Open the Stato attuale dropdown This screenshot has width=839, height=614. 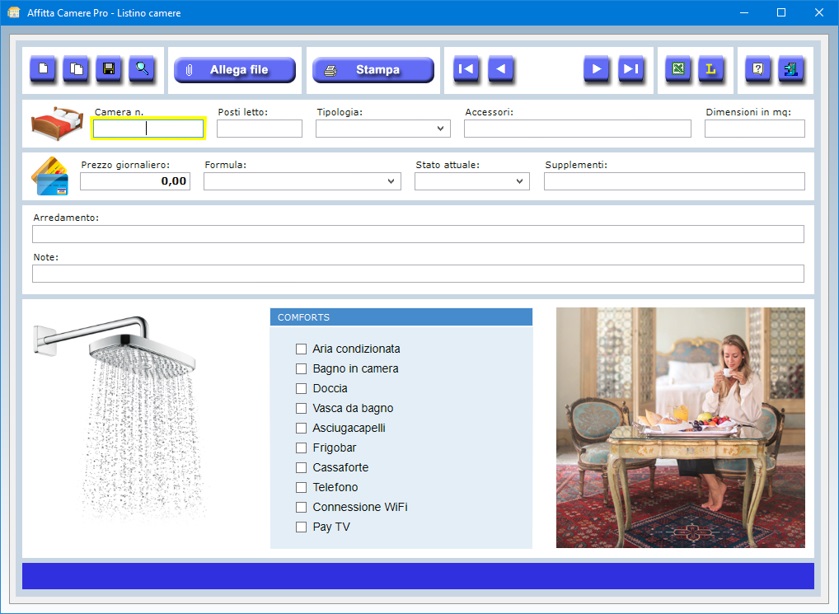click(x=472, y=181)
